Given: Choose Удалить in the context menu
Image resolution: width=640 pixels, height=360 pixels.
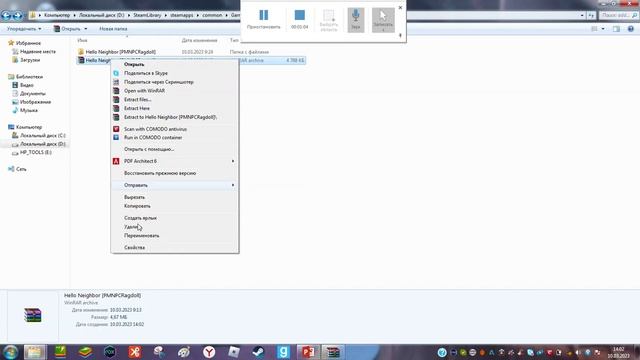Looking at the screenshot, I should tap(175, 227).
